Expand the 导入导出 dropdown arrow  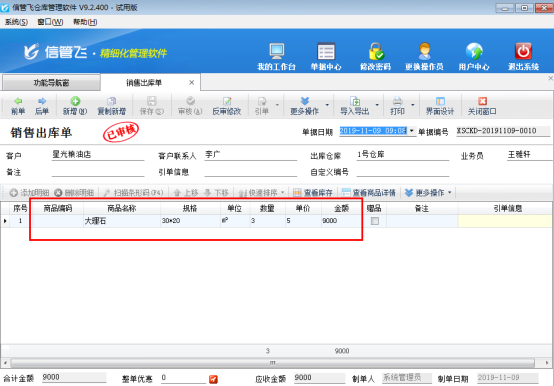click(x=377, y=105)
